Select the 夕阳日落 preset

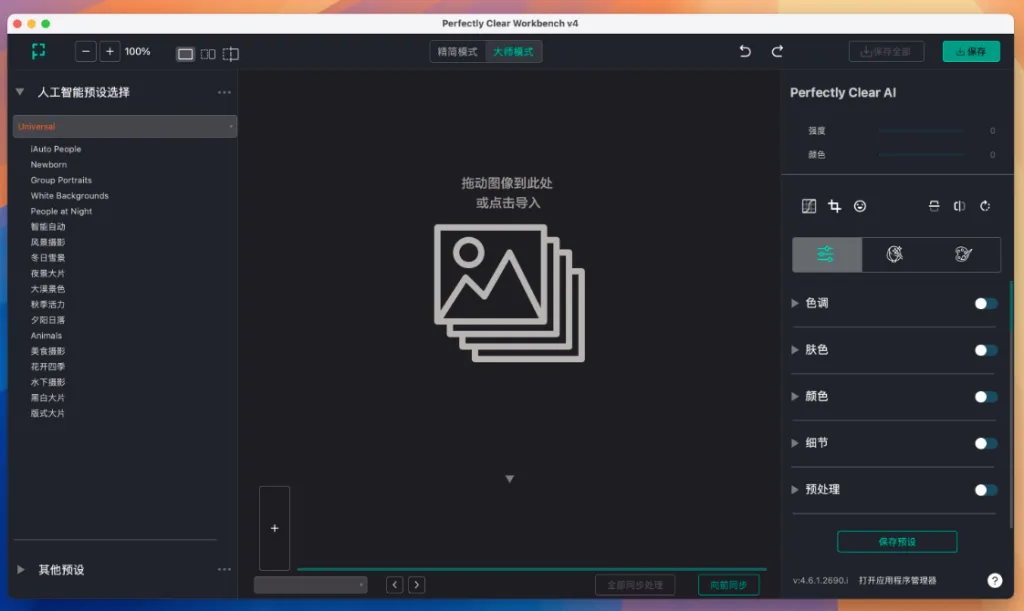pyautogui.click(x=48, y=320)
